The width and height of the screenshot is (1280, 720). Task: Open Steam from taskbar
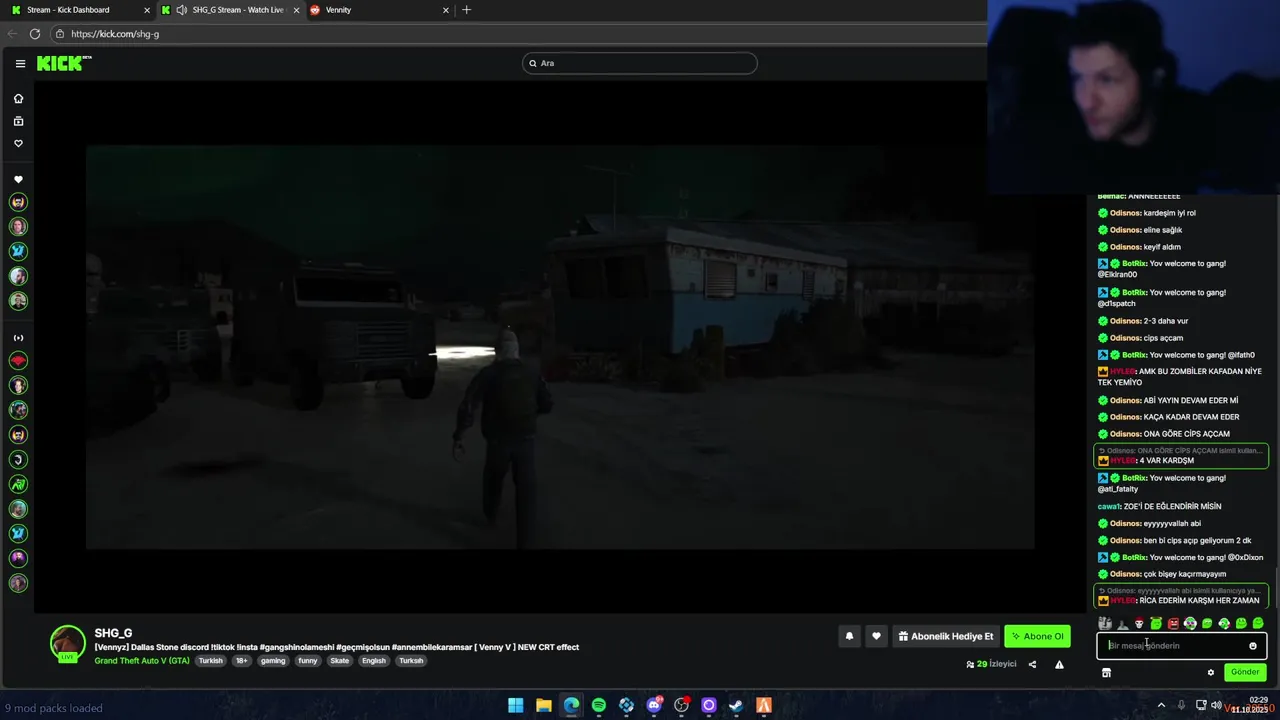point(736,706)
